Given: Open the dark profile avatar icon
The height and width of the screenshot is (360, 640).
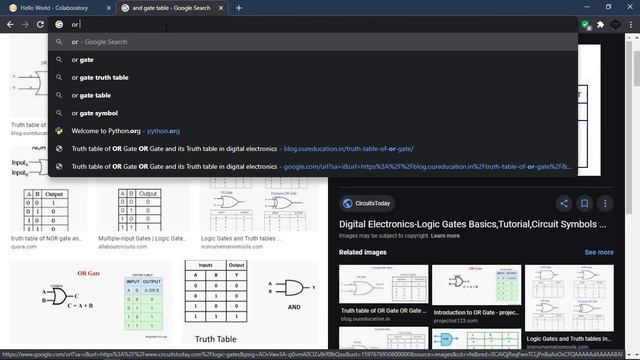Looking at the screenshot, I should tap(616, 25).
